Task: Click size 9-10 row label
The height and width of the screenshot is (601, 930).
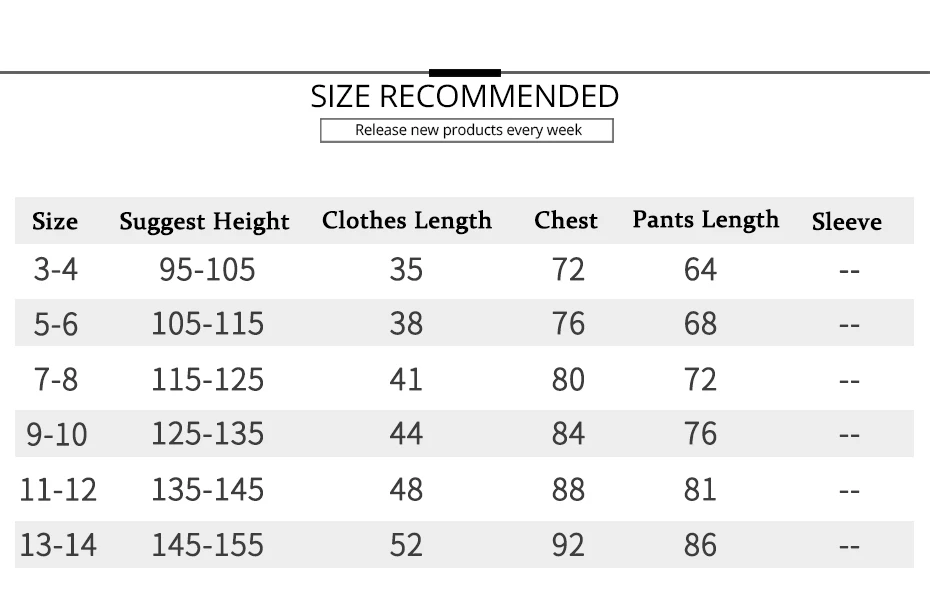Action: click(56, 434)
